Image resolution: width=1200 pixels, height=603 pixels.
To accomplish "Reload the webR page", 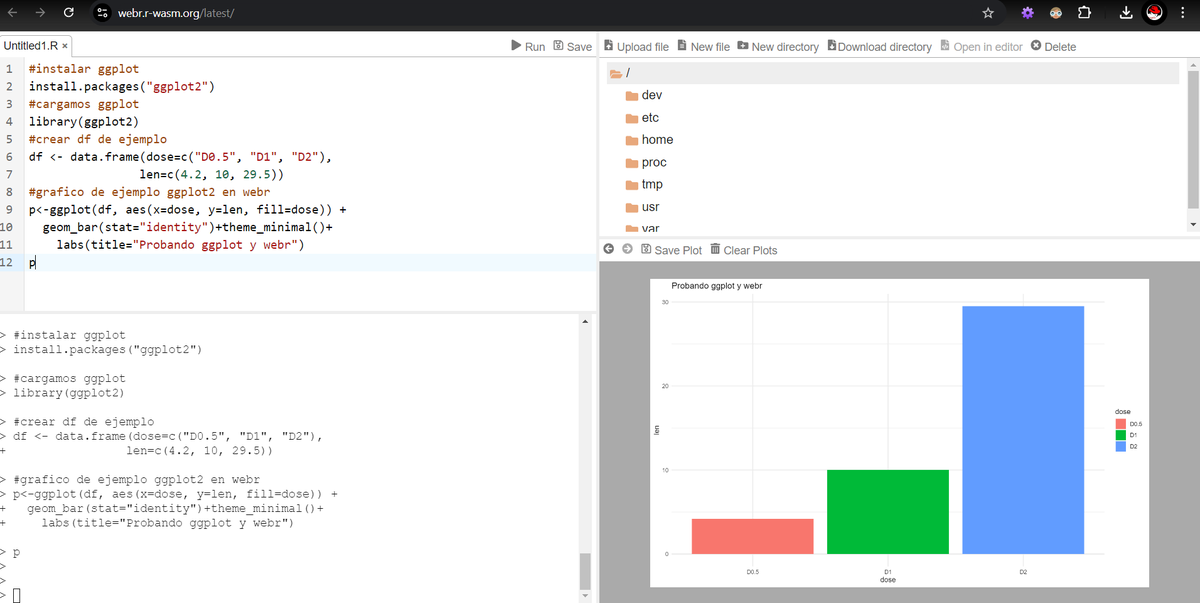I will 69,13.
